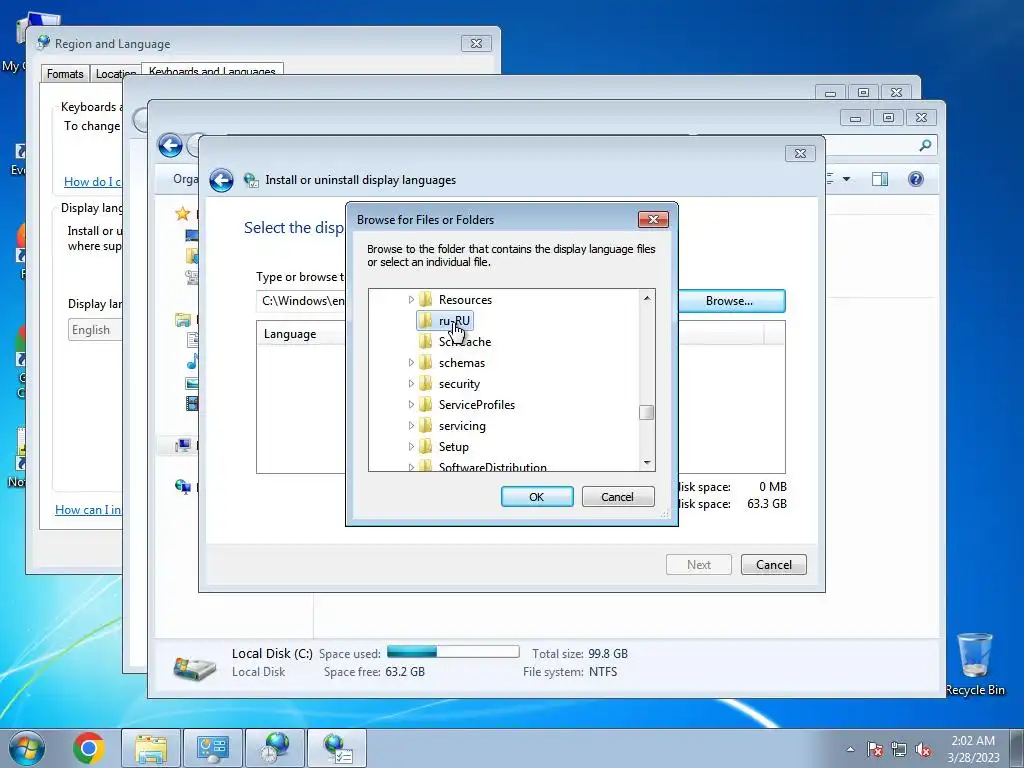Expand the security folder node
The image size is (1024, 768).
[411, 383]
